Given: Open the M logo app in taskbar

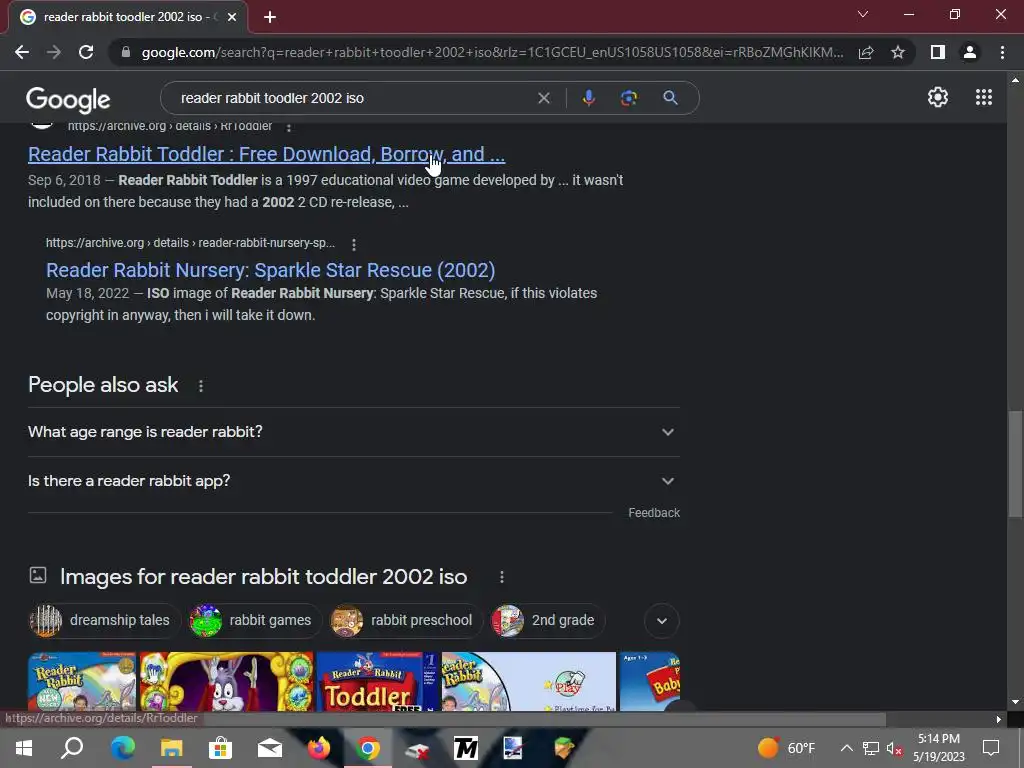Looking at the screenshot, I should (466, 748).
